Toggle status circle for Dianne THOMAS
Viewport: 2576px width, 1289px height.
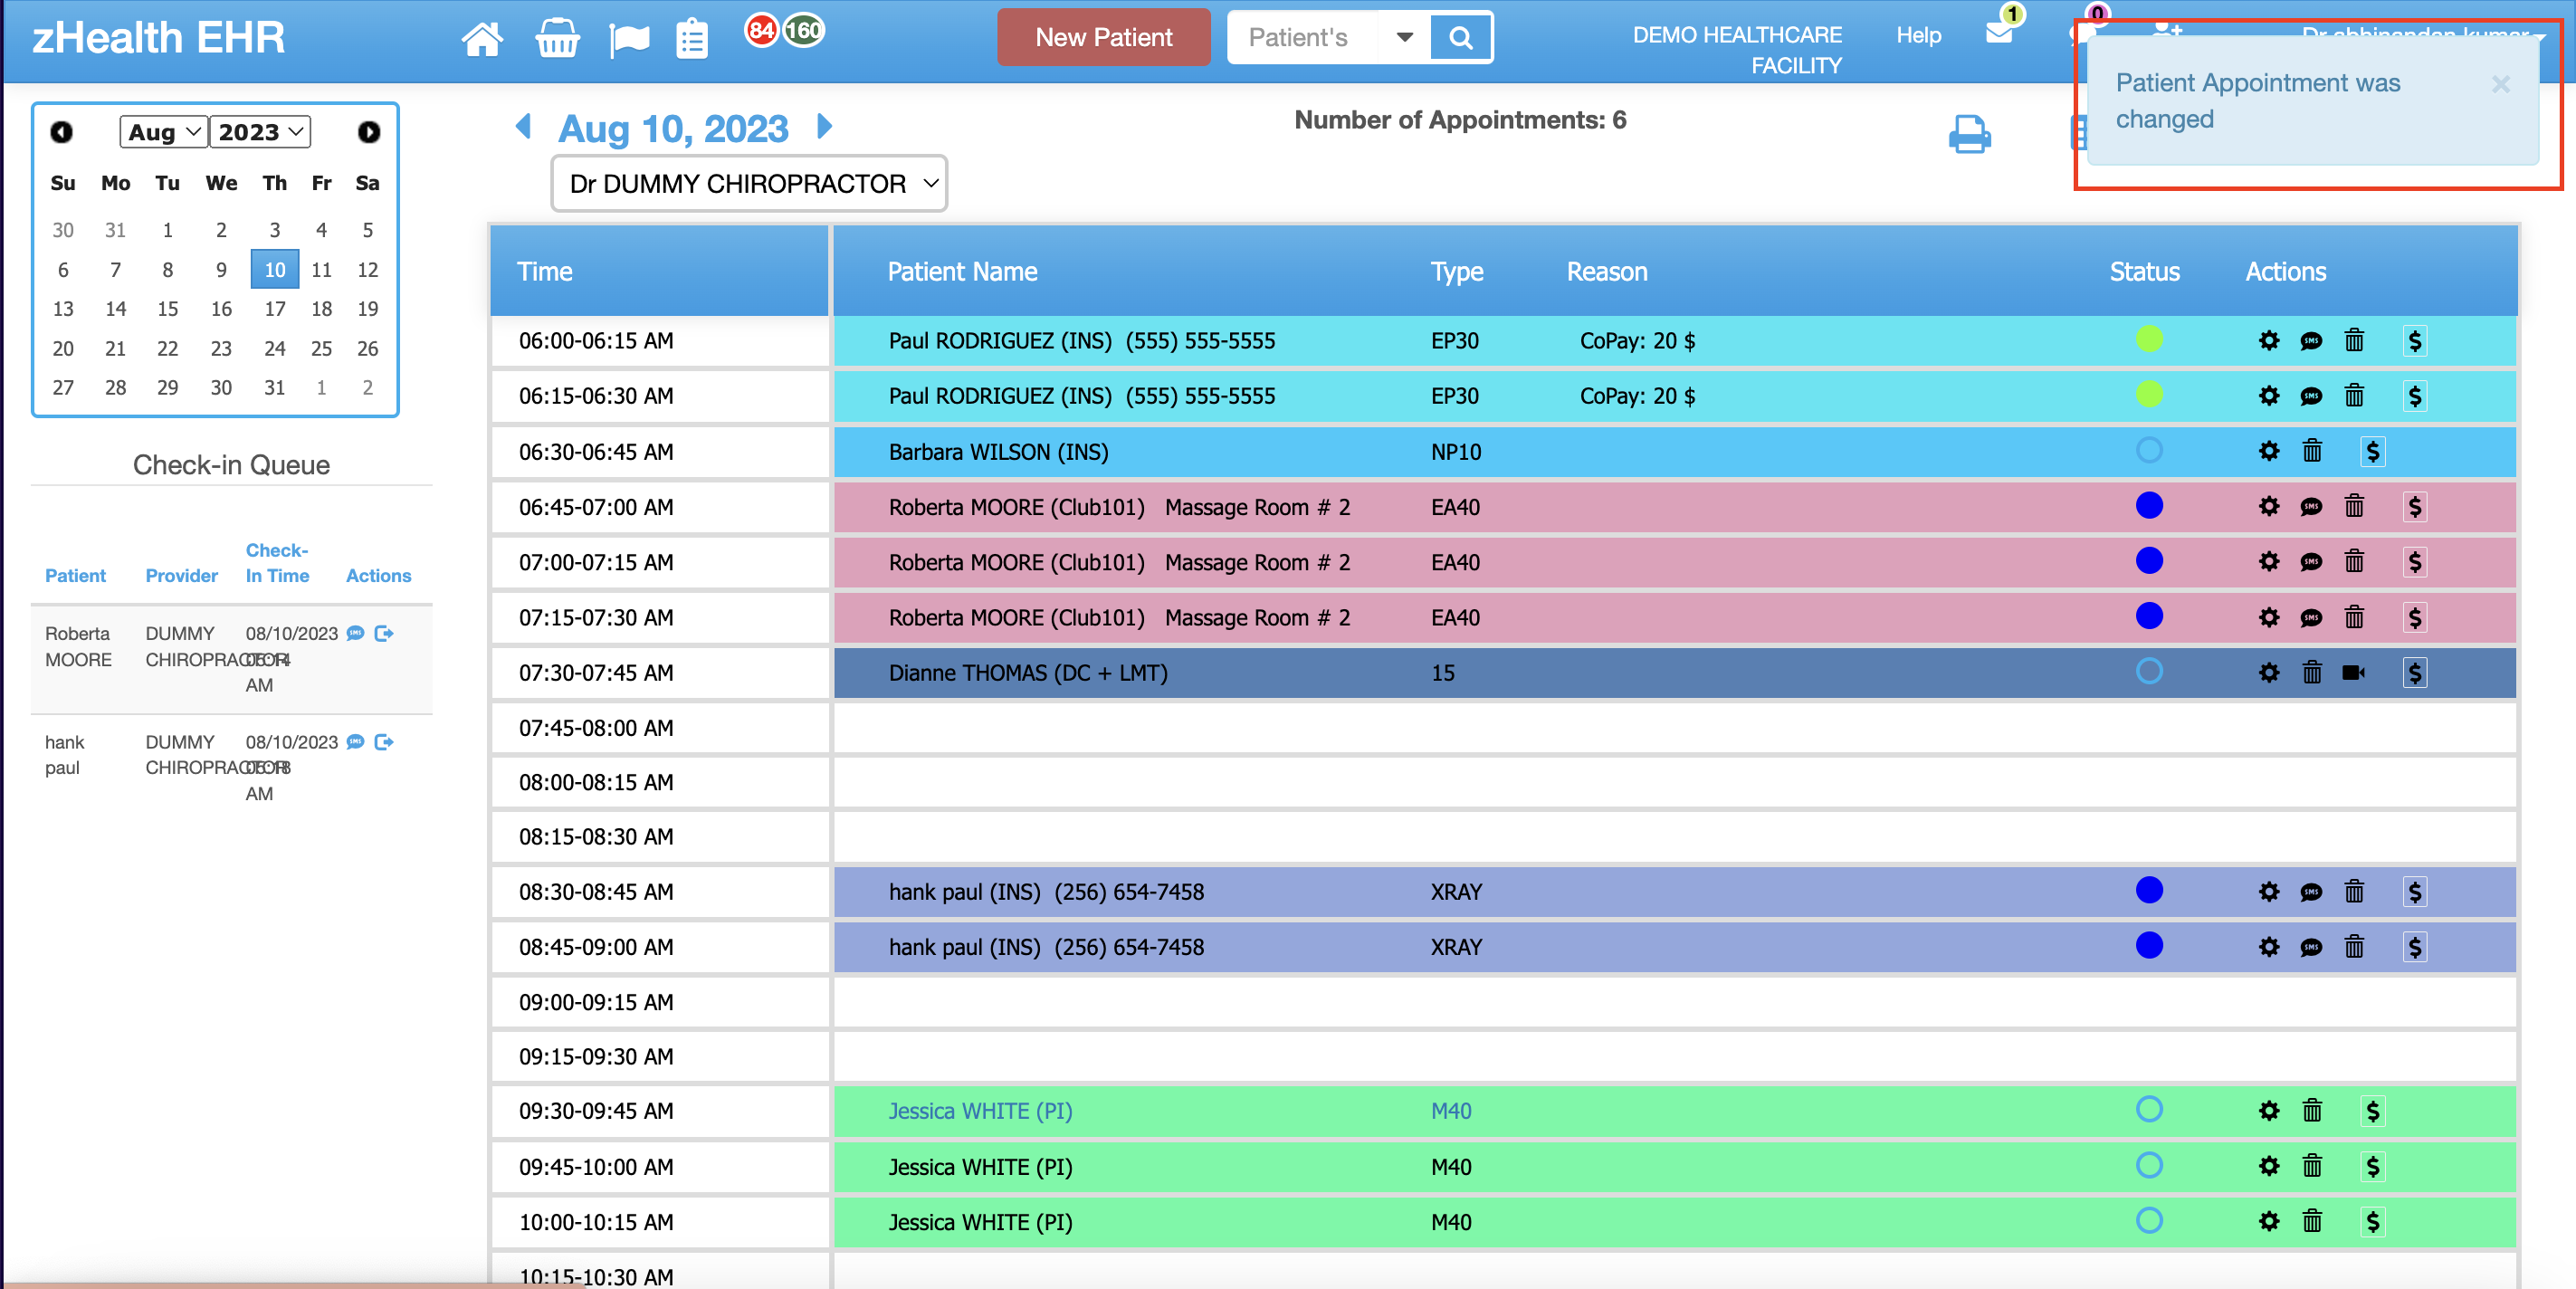(x=2148, y=671)
